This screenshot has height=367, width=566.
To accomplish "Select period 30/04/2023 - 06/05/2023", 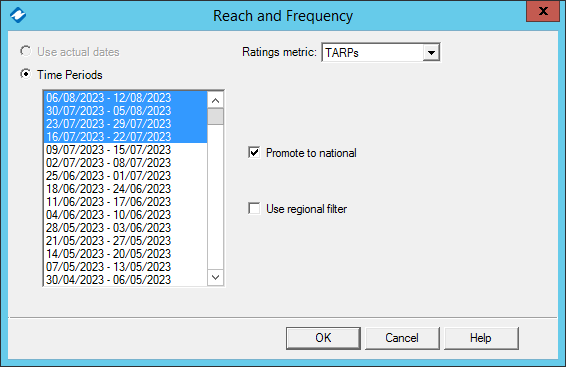I will 126,280.
